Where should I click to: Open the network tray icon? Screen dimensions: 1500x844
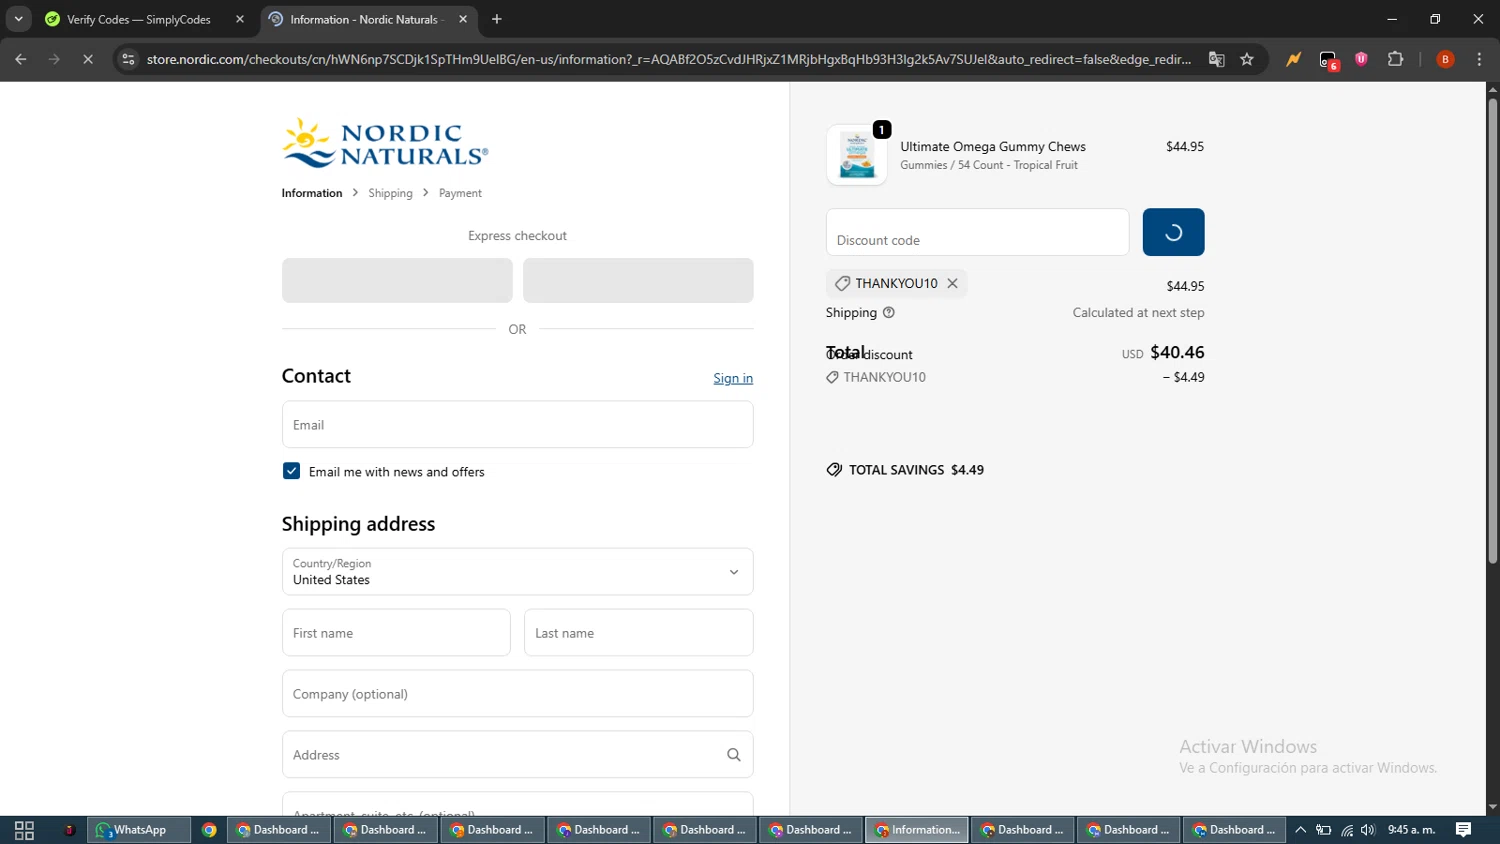tap(1347, 830)
